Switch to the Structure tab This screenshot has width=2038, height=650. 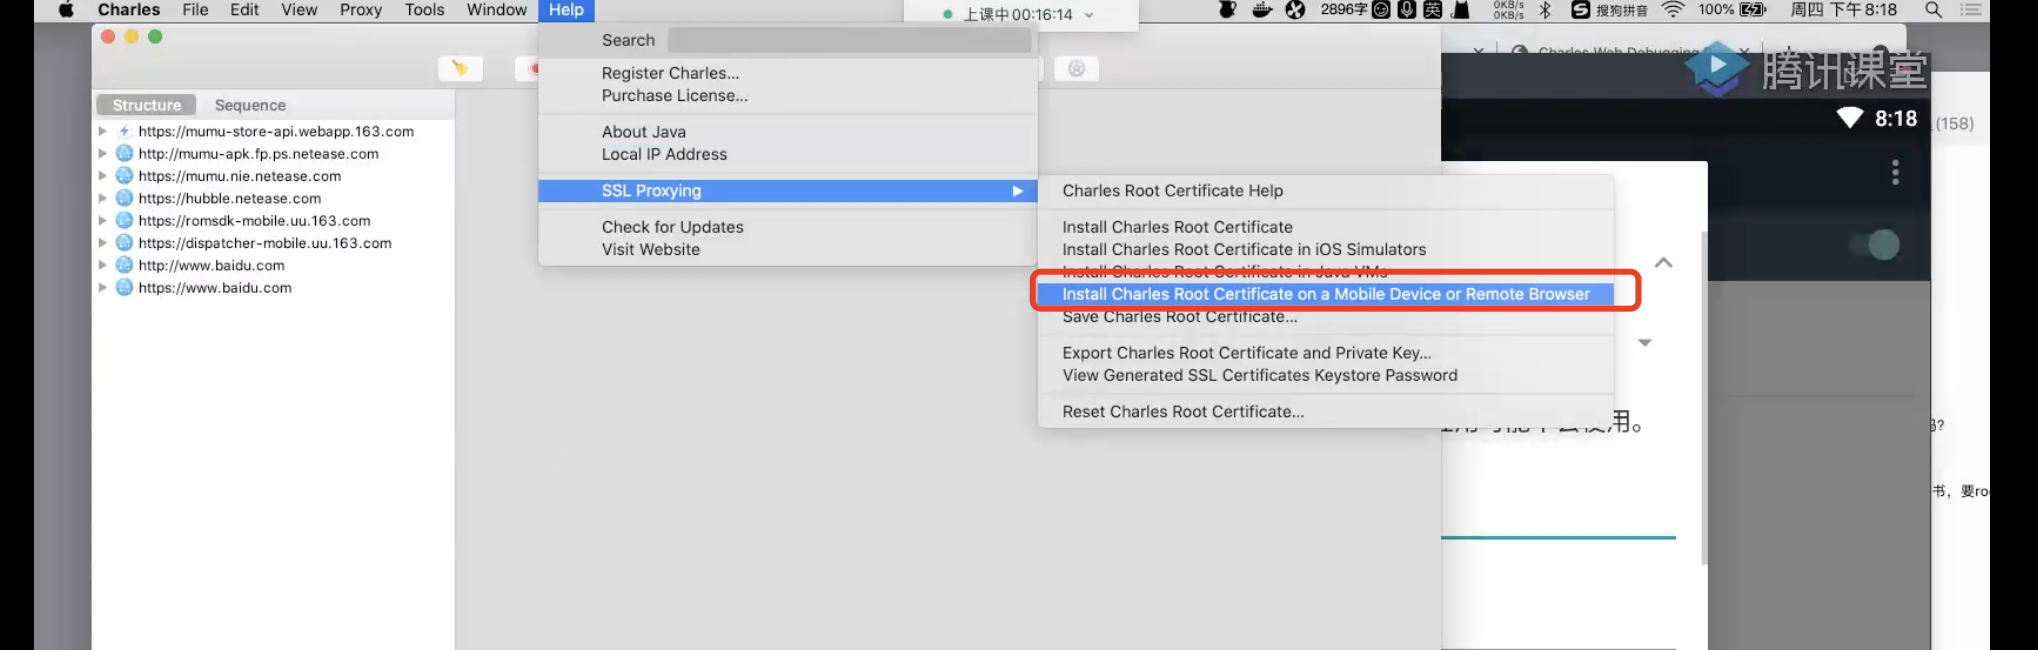click(147, 105)
